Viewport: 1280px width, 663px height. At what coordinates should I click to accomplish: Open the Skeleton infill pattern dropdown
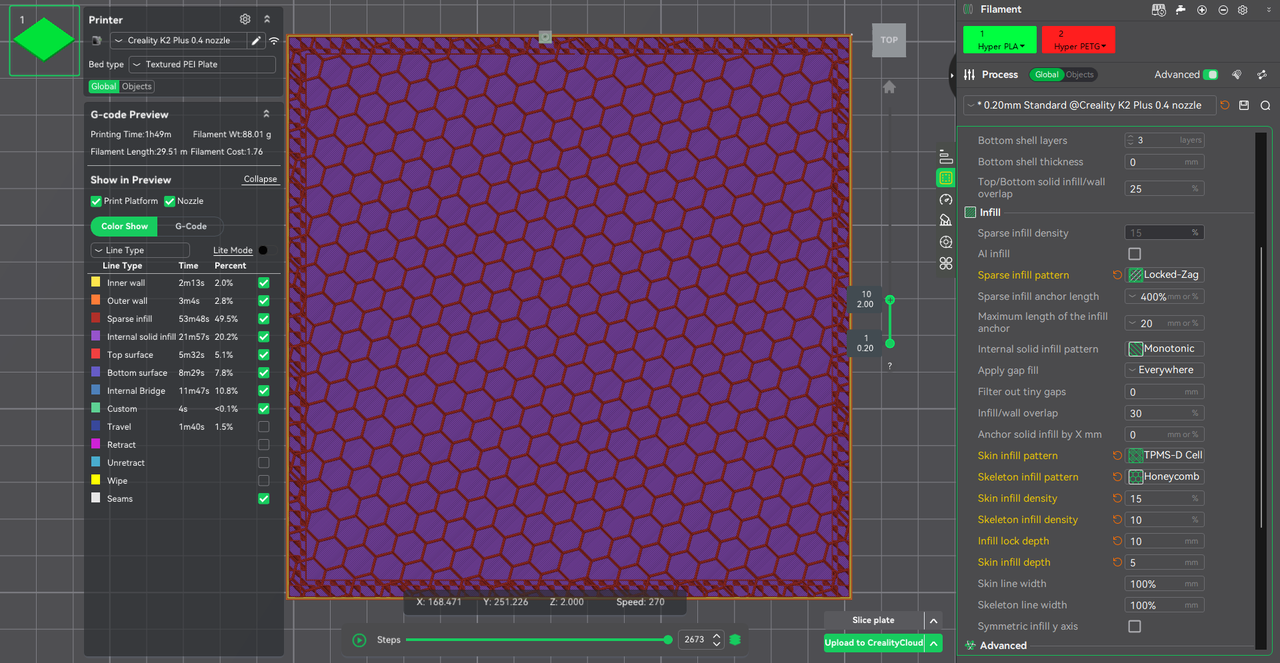pyautogui.click(x=1165, y=477)
